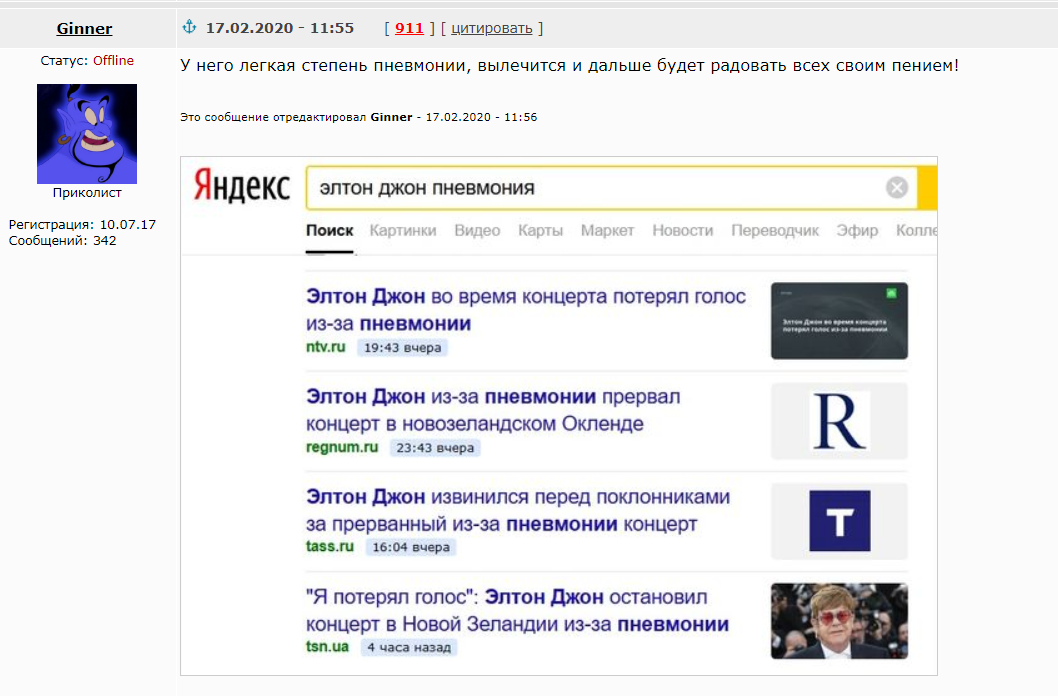Click the yellow search button edge
The width and height of the screenshot is (1058, 696).
pyautogui.click(x=927, y=187)
